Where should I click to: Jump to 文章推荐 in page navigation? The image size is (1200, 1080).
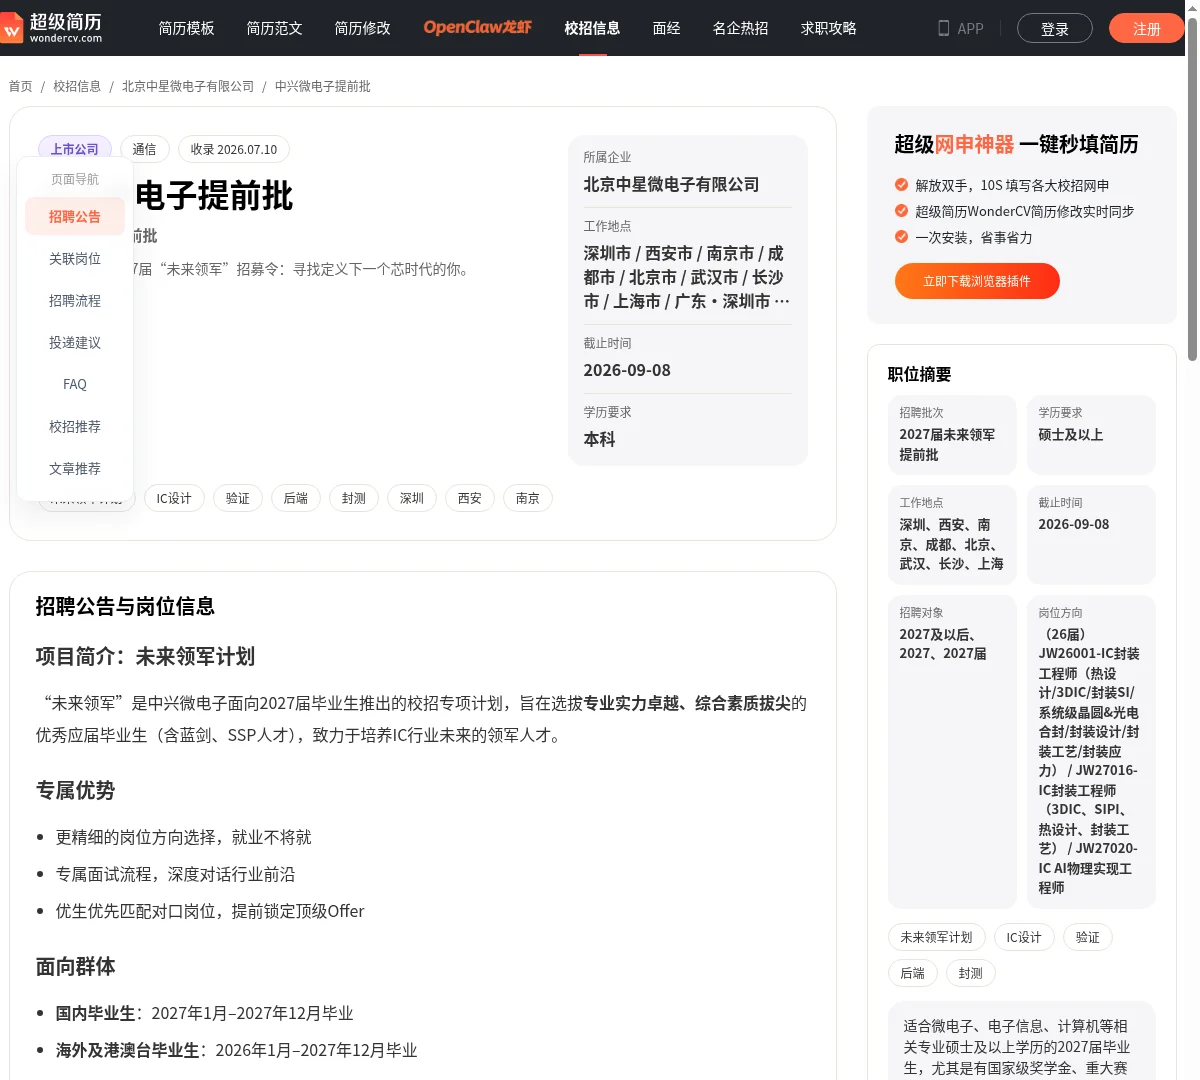click(75, 468)
